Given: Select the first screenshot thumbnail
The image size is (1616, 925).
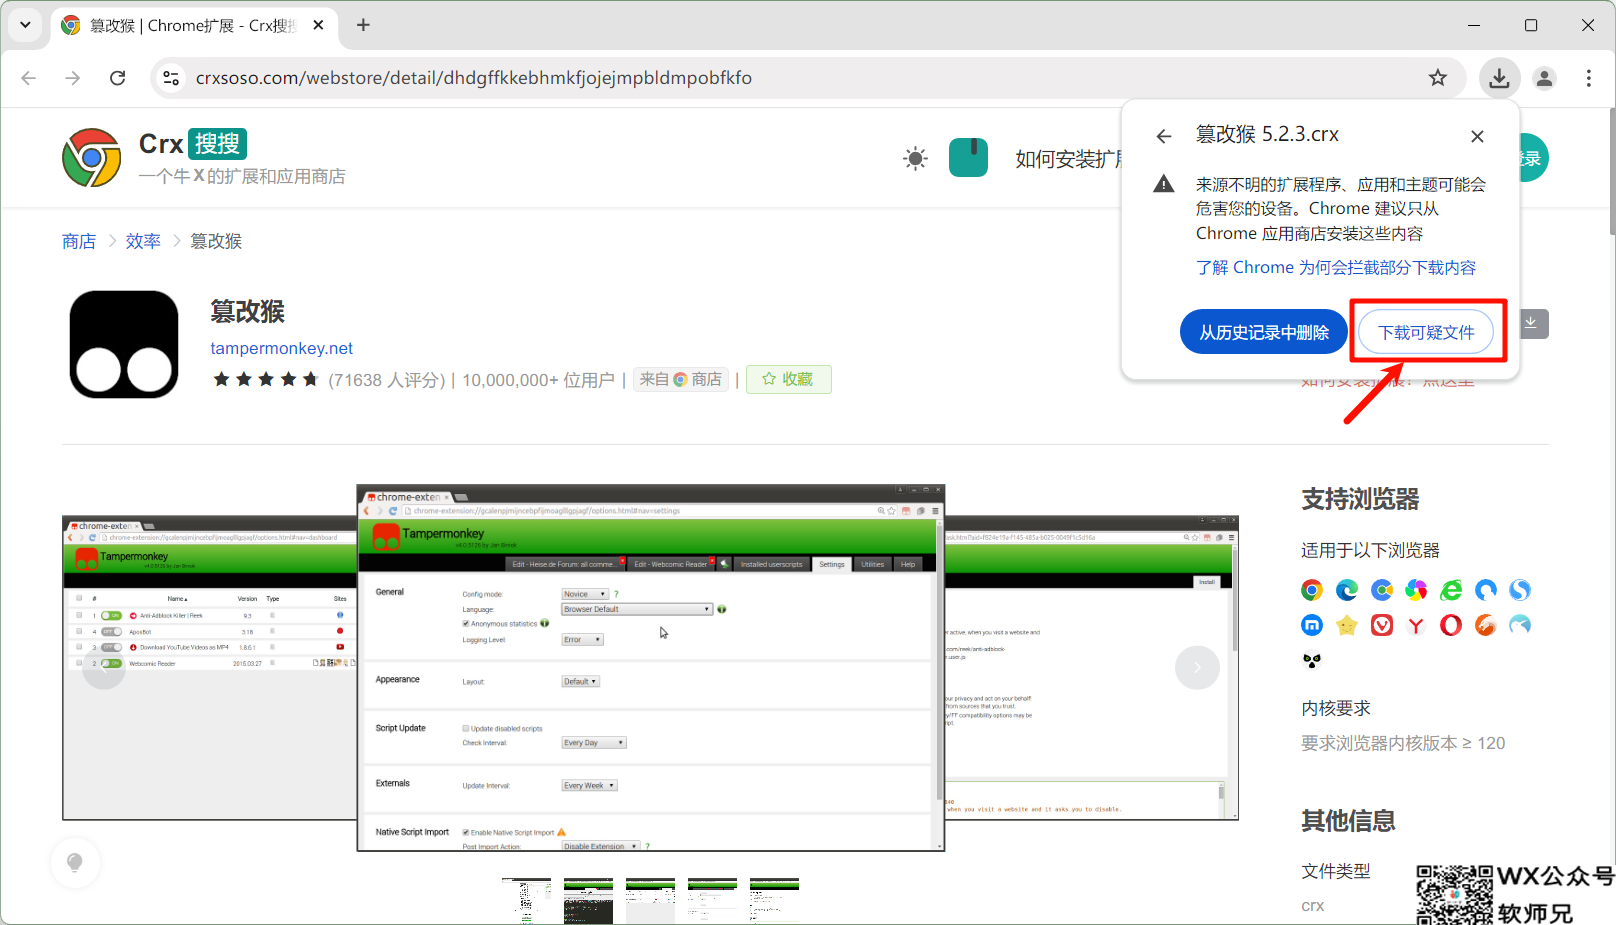Looking at the screenshot, I should [526, 901].
